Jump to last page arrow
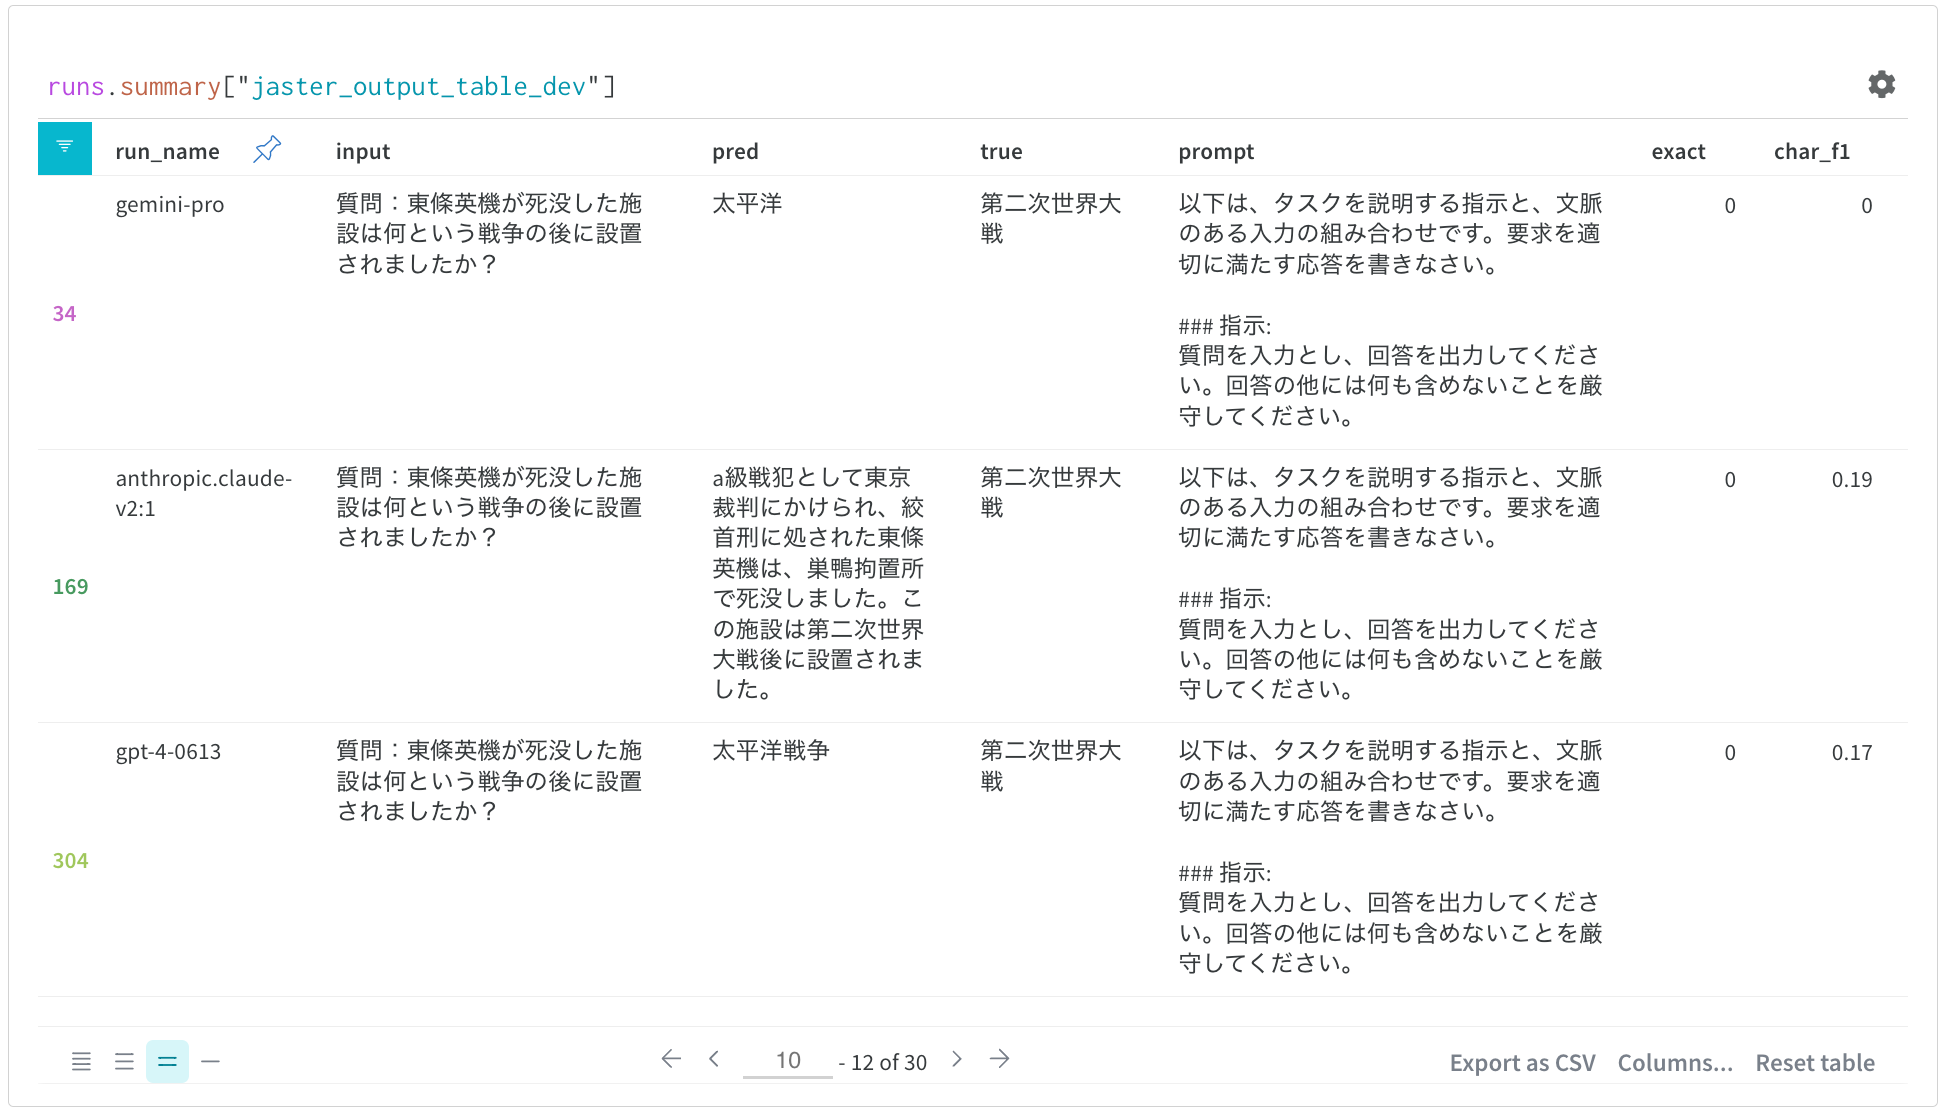The width and height of the screenshot is (1946, 1112). click(x=999, y=1059)
